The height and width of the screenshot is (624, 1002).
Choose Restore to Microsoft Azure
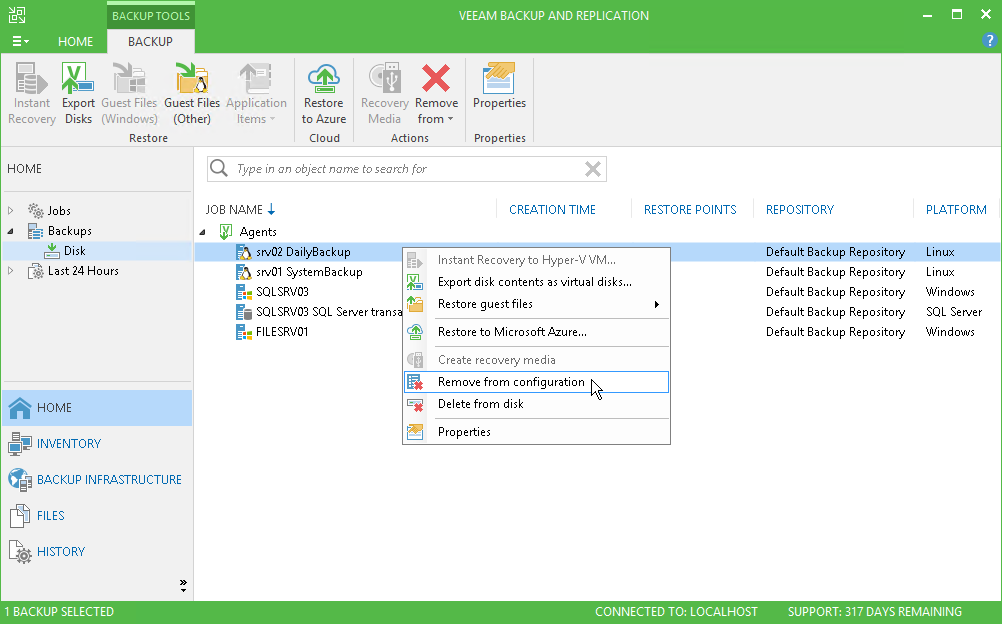[x=536, y=332]
